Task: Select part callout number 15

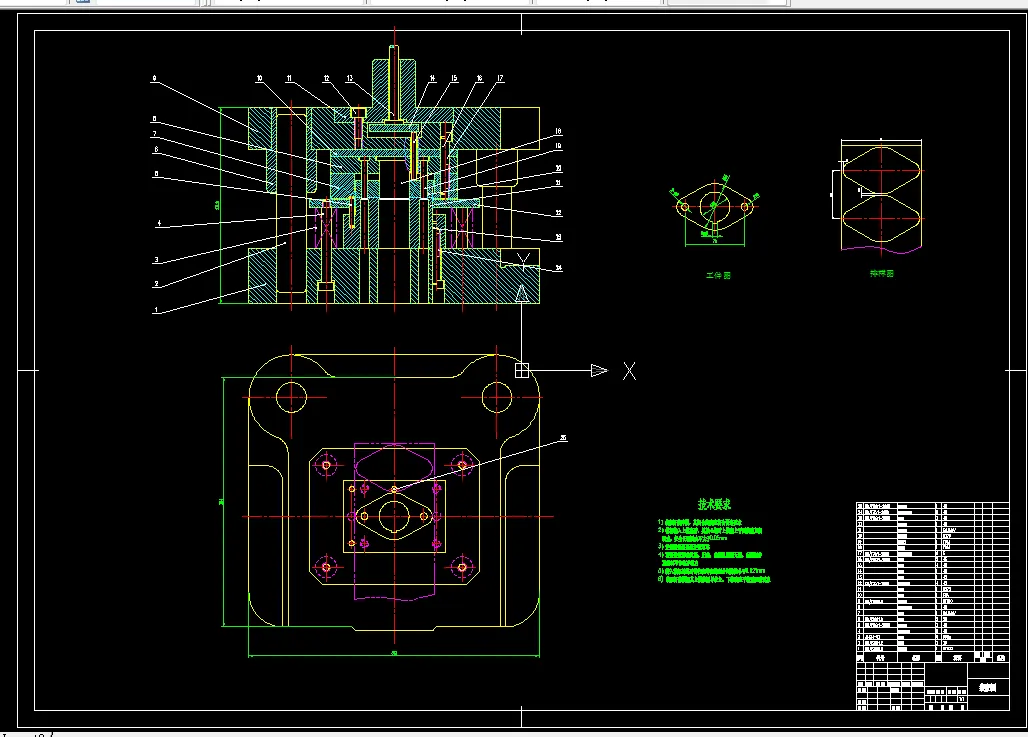Action: [454, 78]
